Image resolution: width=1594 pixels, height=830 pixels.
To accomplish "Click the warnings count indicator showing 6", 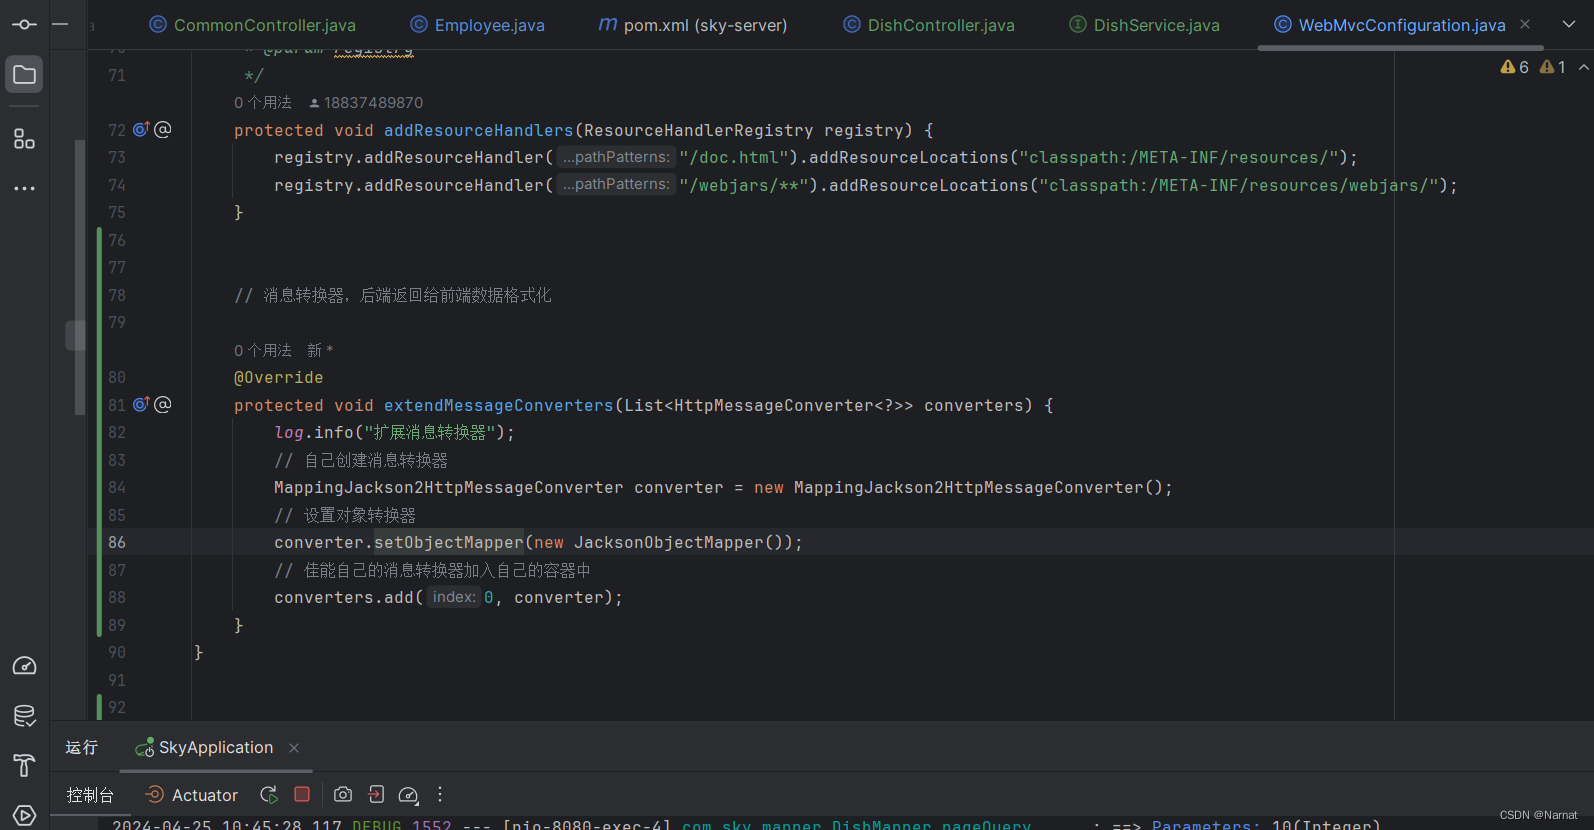I will tap(1515, 67).
